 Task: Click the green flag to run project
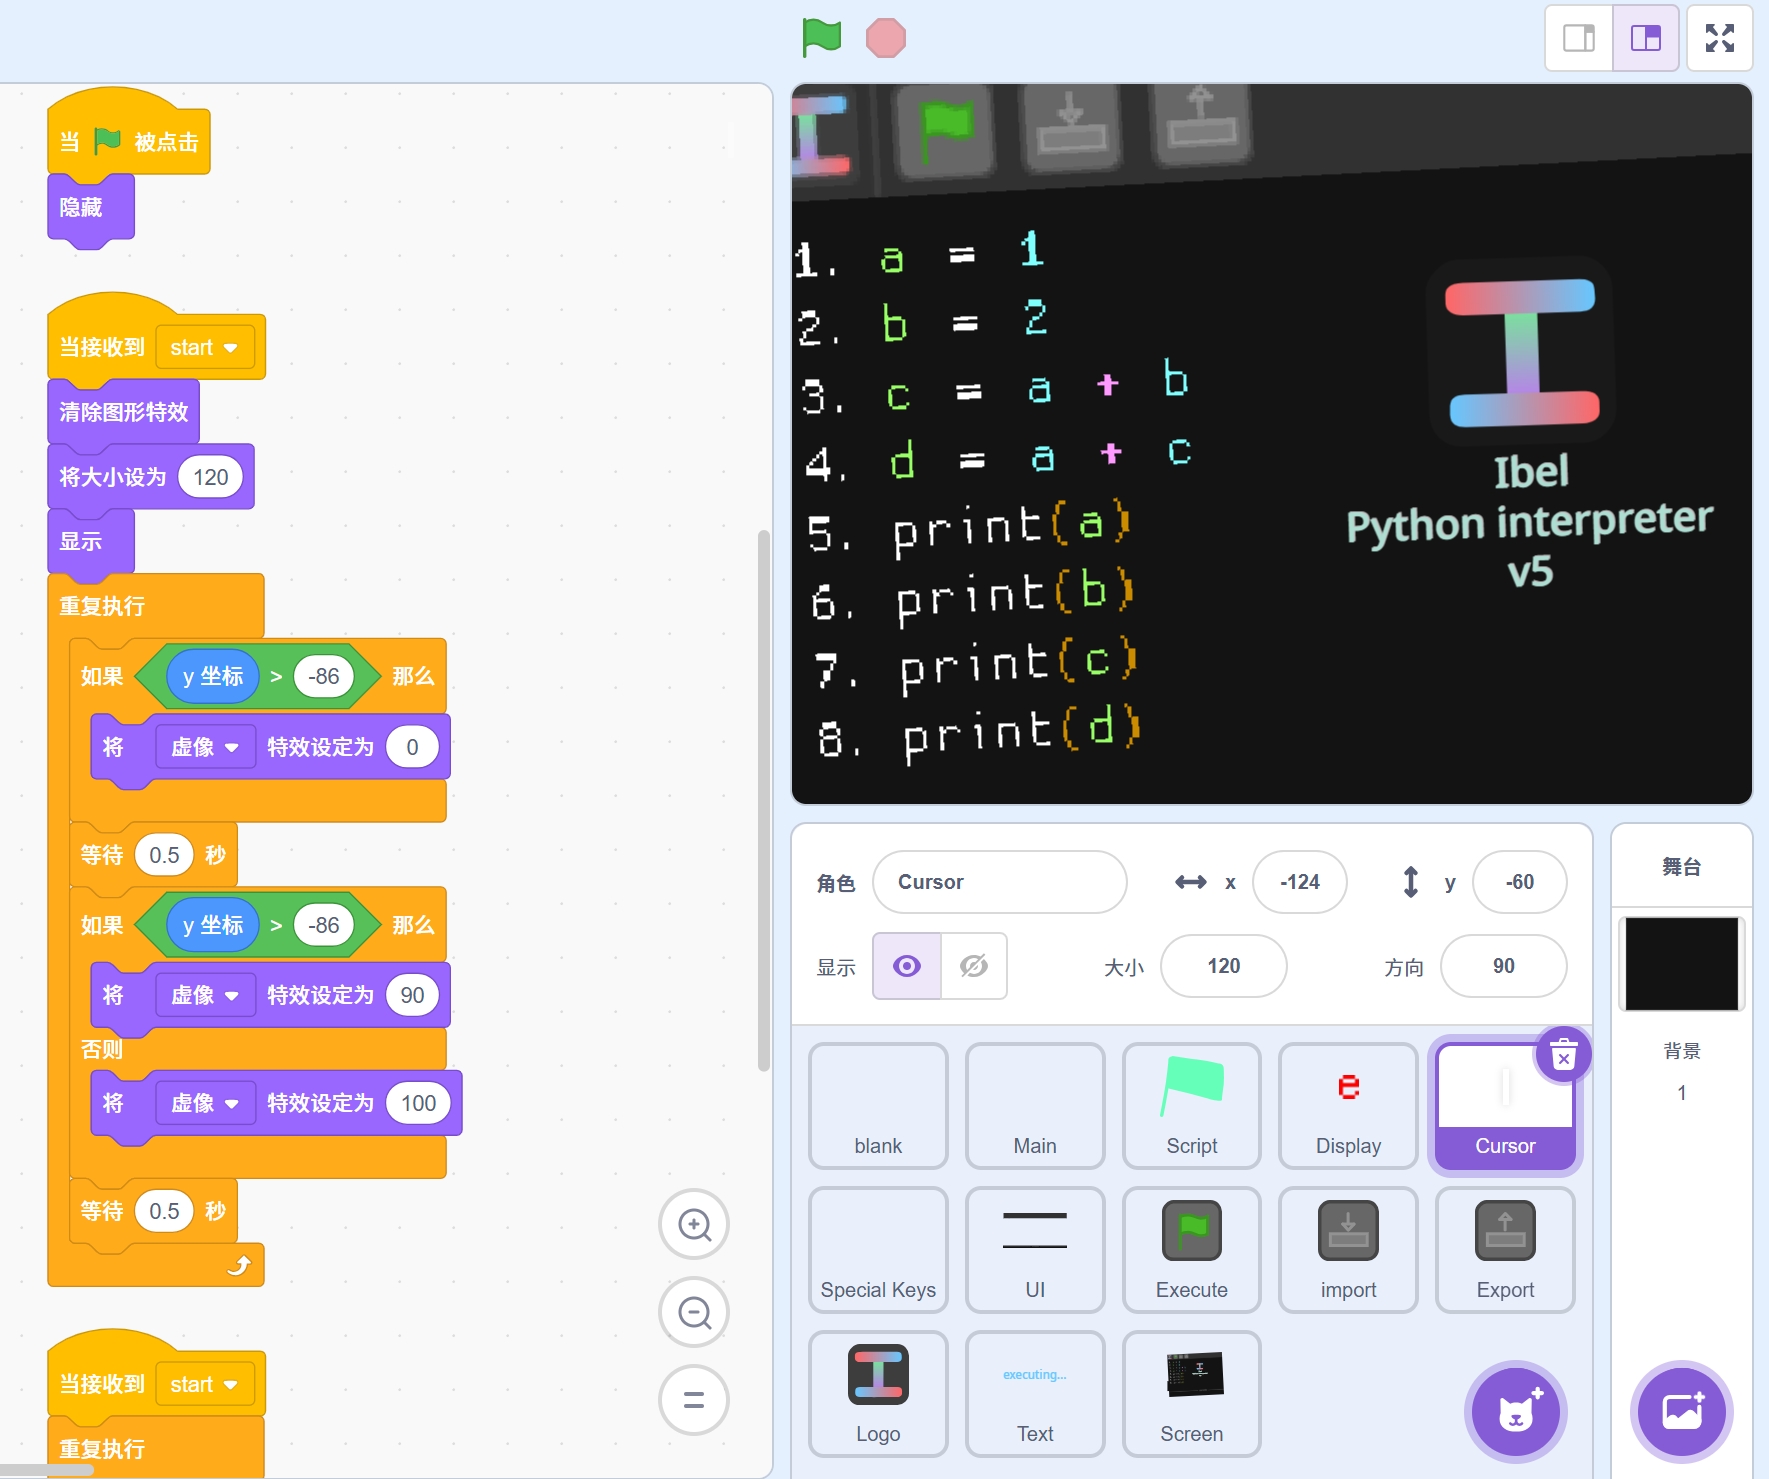821,38
